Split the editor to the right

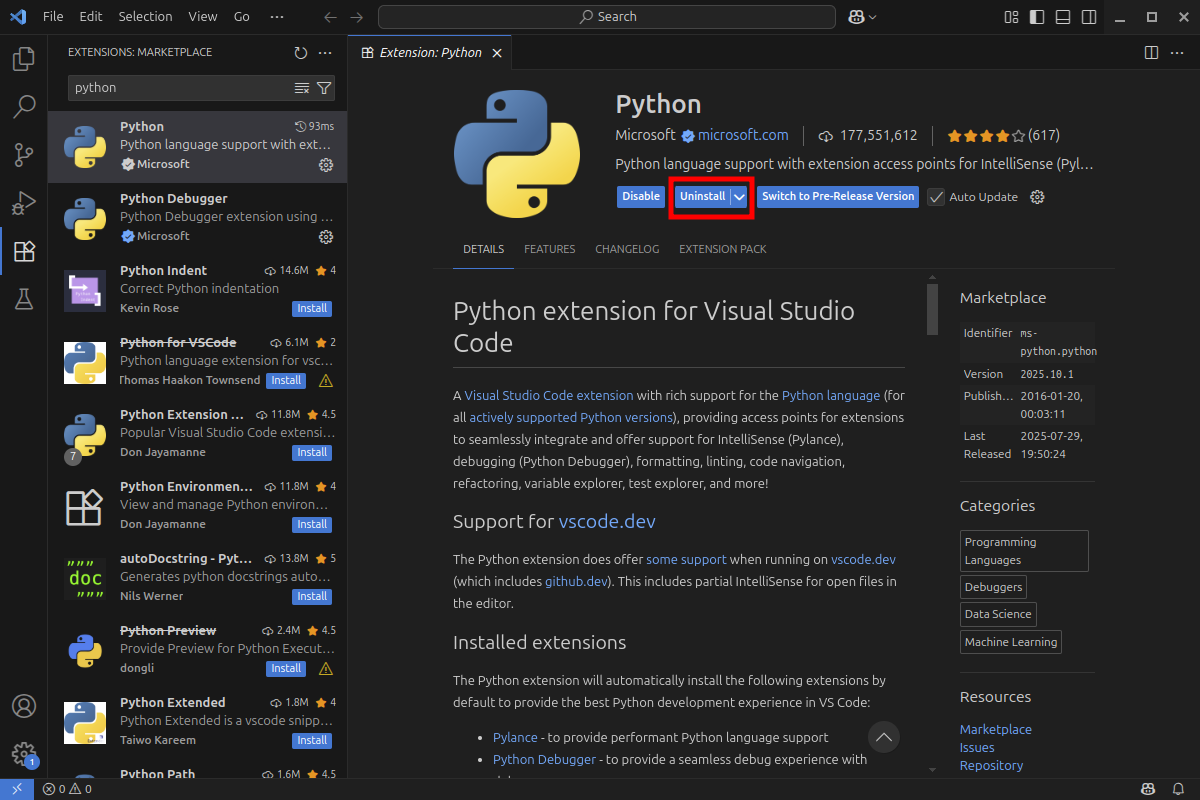(1151, 52)
